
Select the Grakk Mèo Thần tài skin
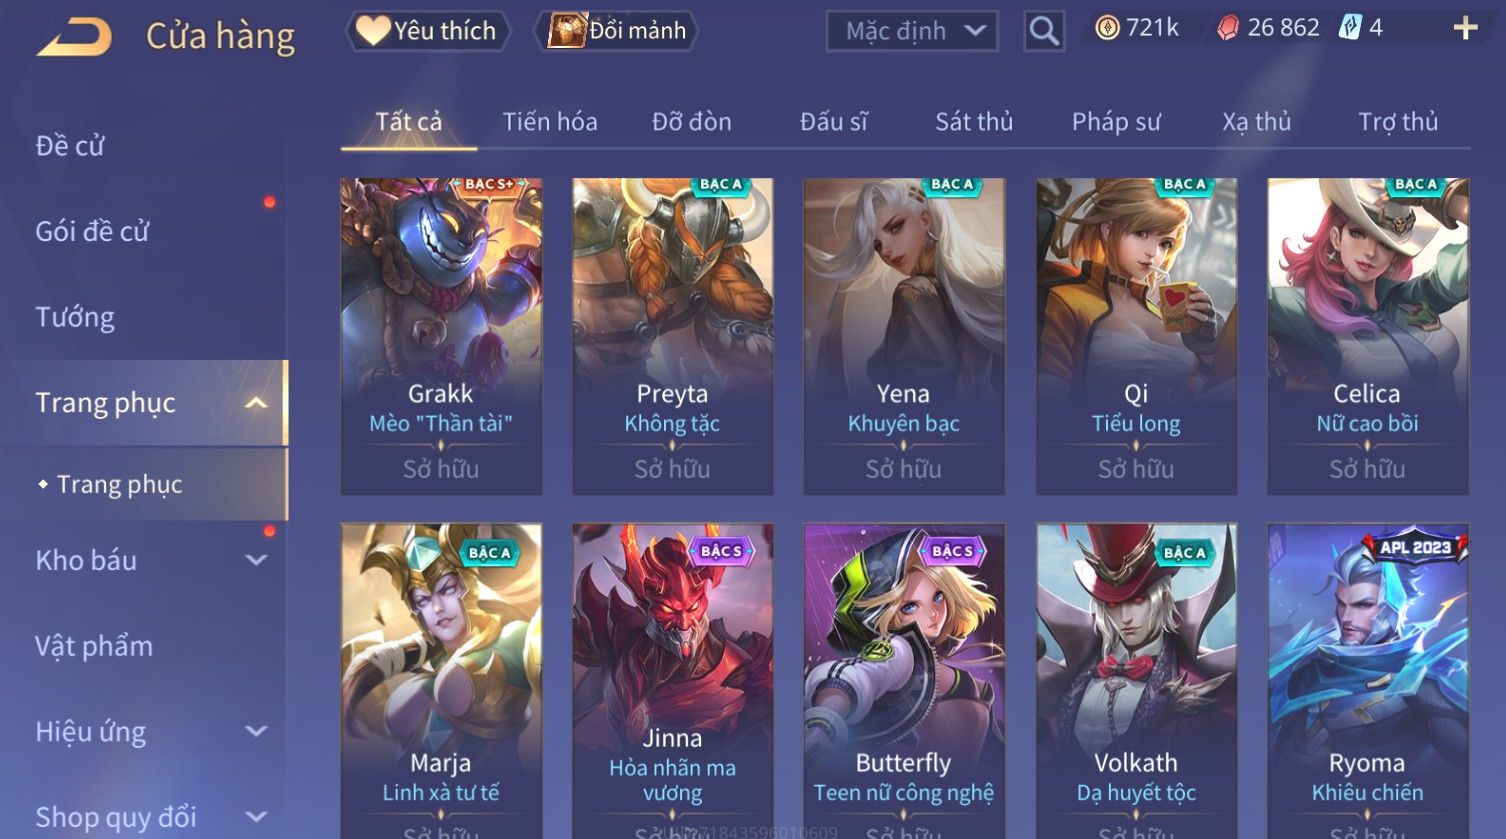tap(441, 336)
